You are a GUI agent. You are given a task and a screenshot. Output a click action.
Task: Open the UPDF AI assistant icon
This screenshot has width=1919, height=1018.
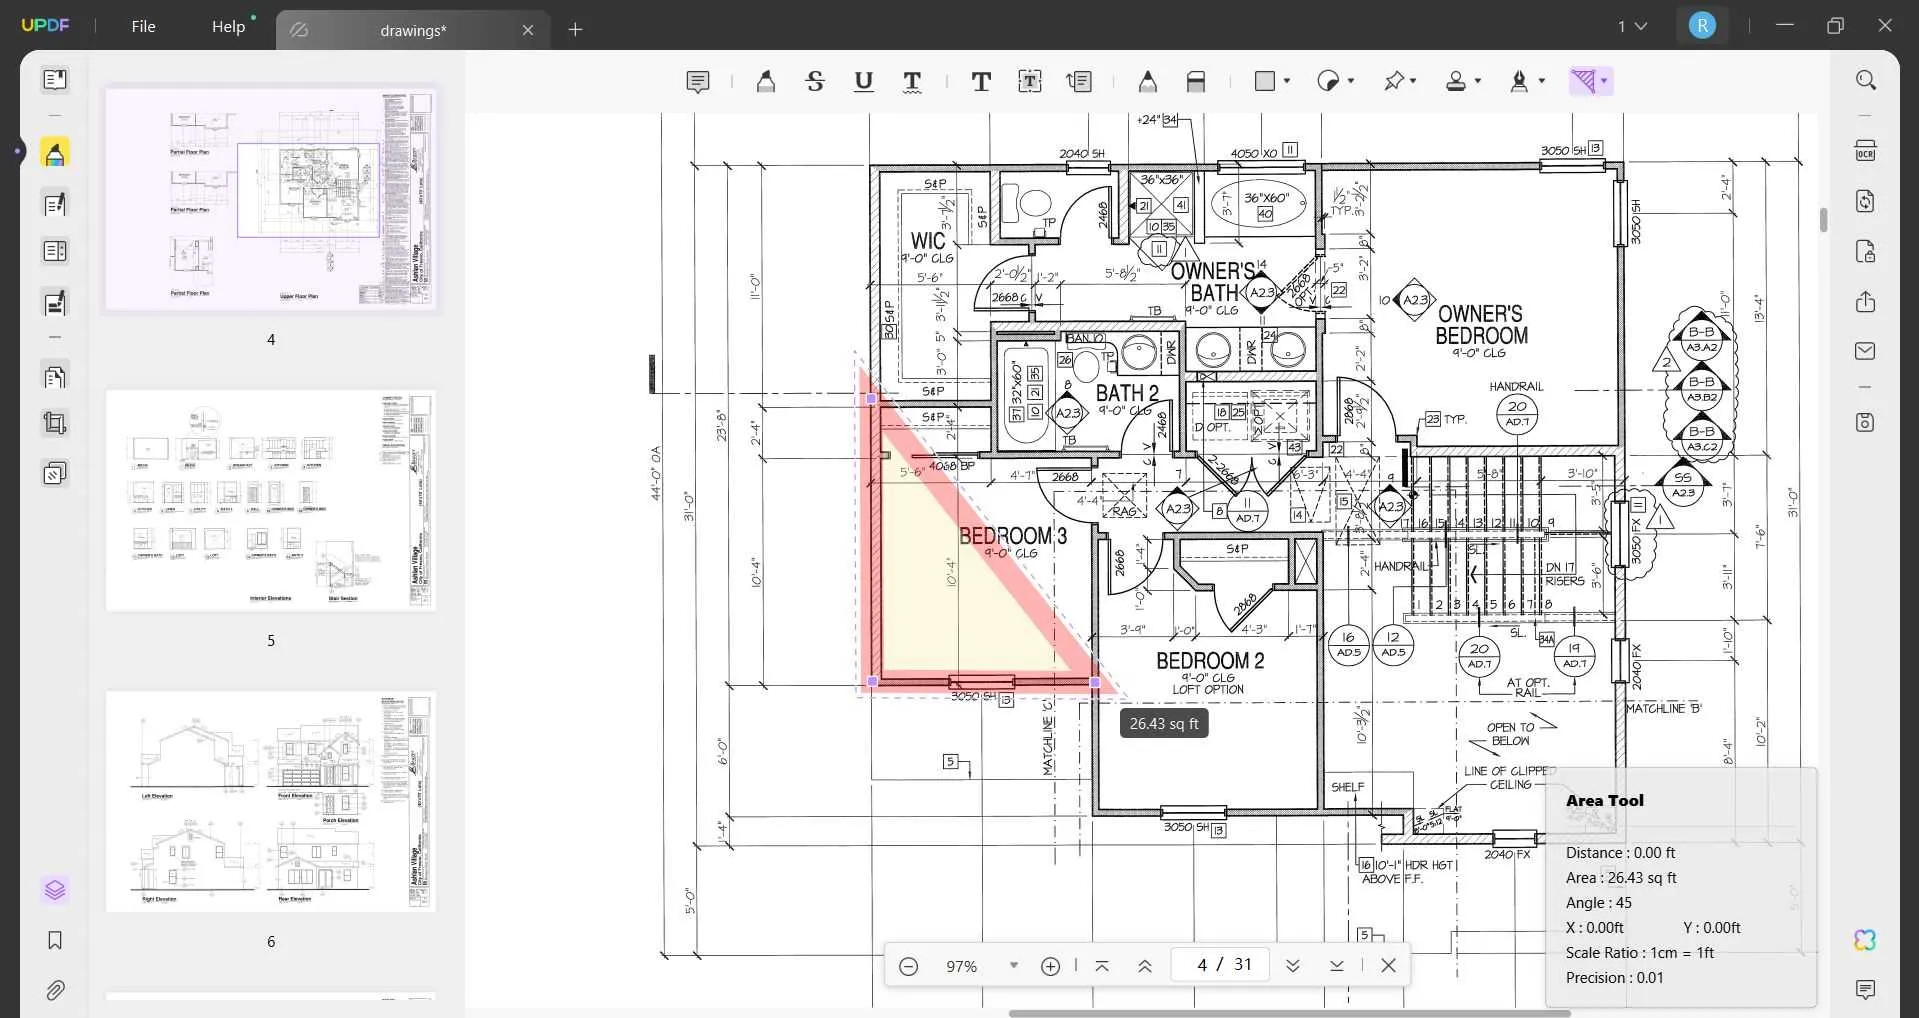[1865, 940]
